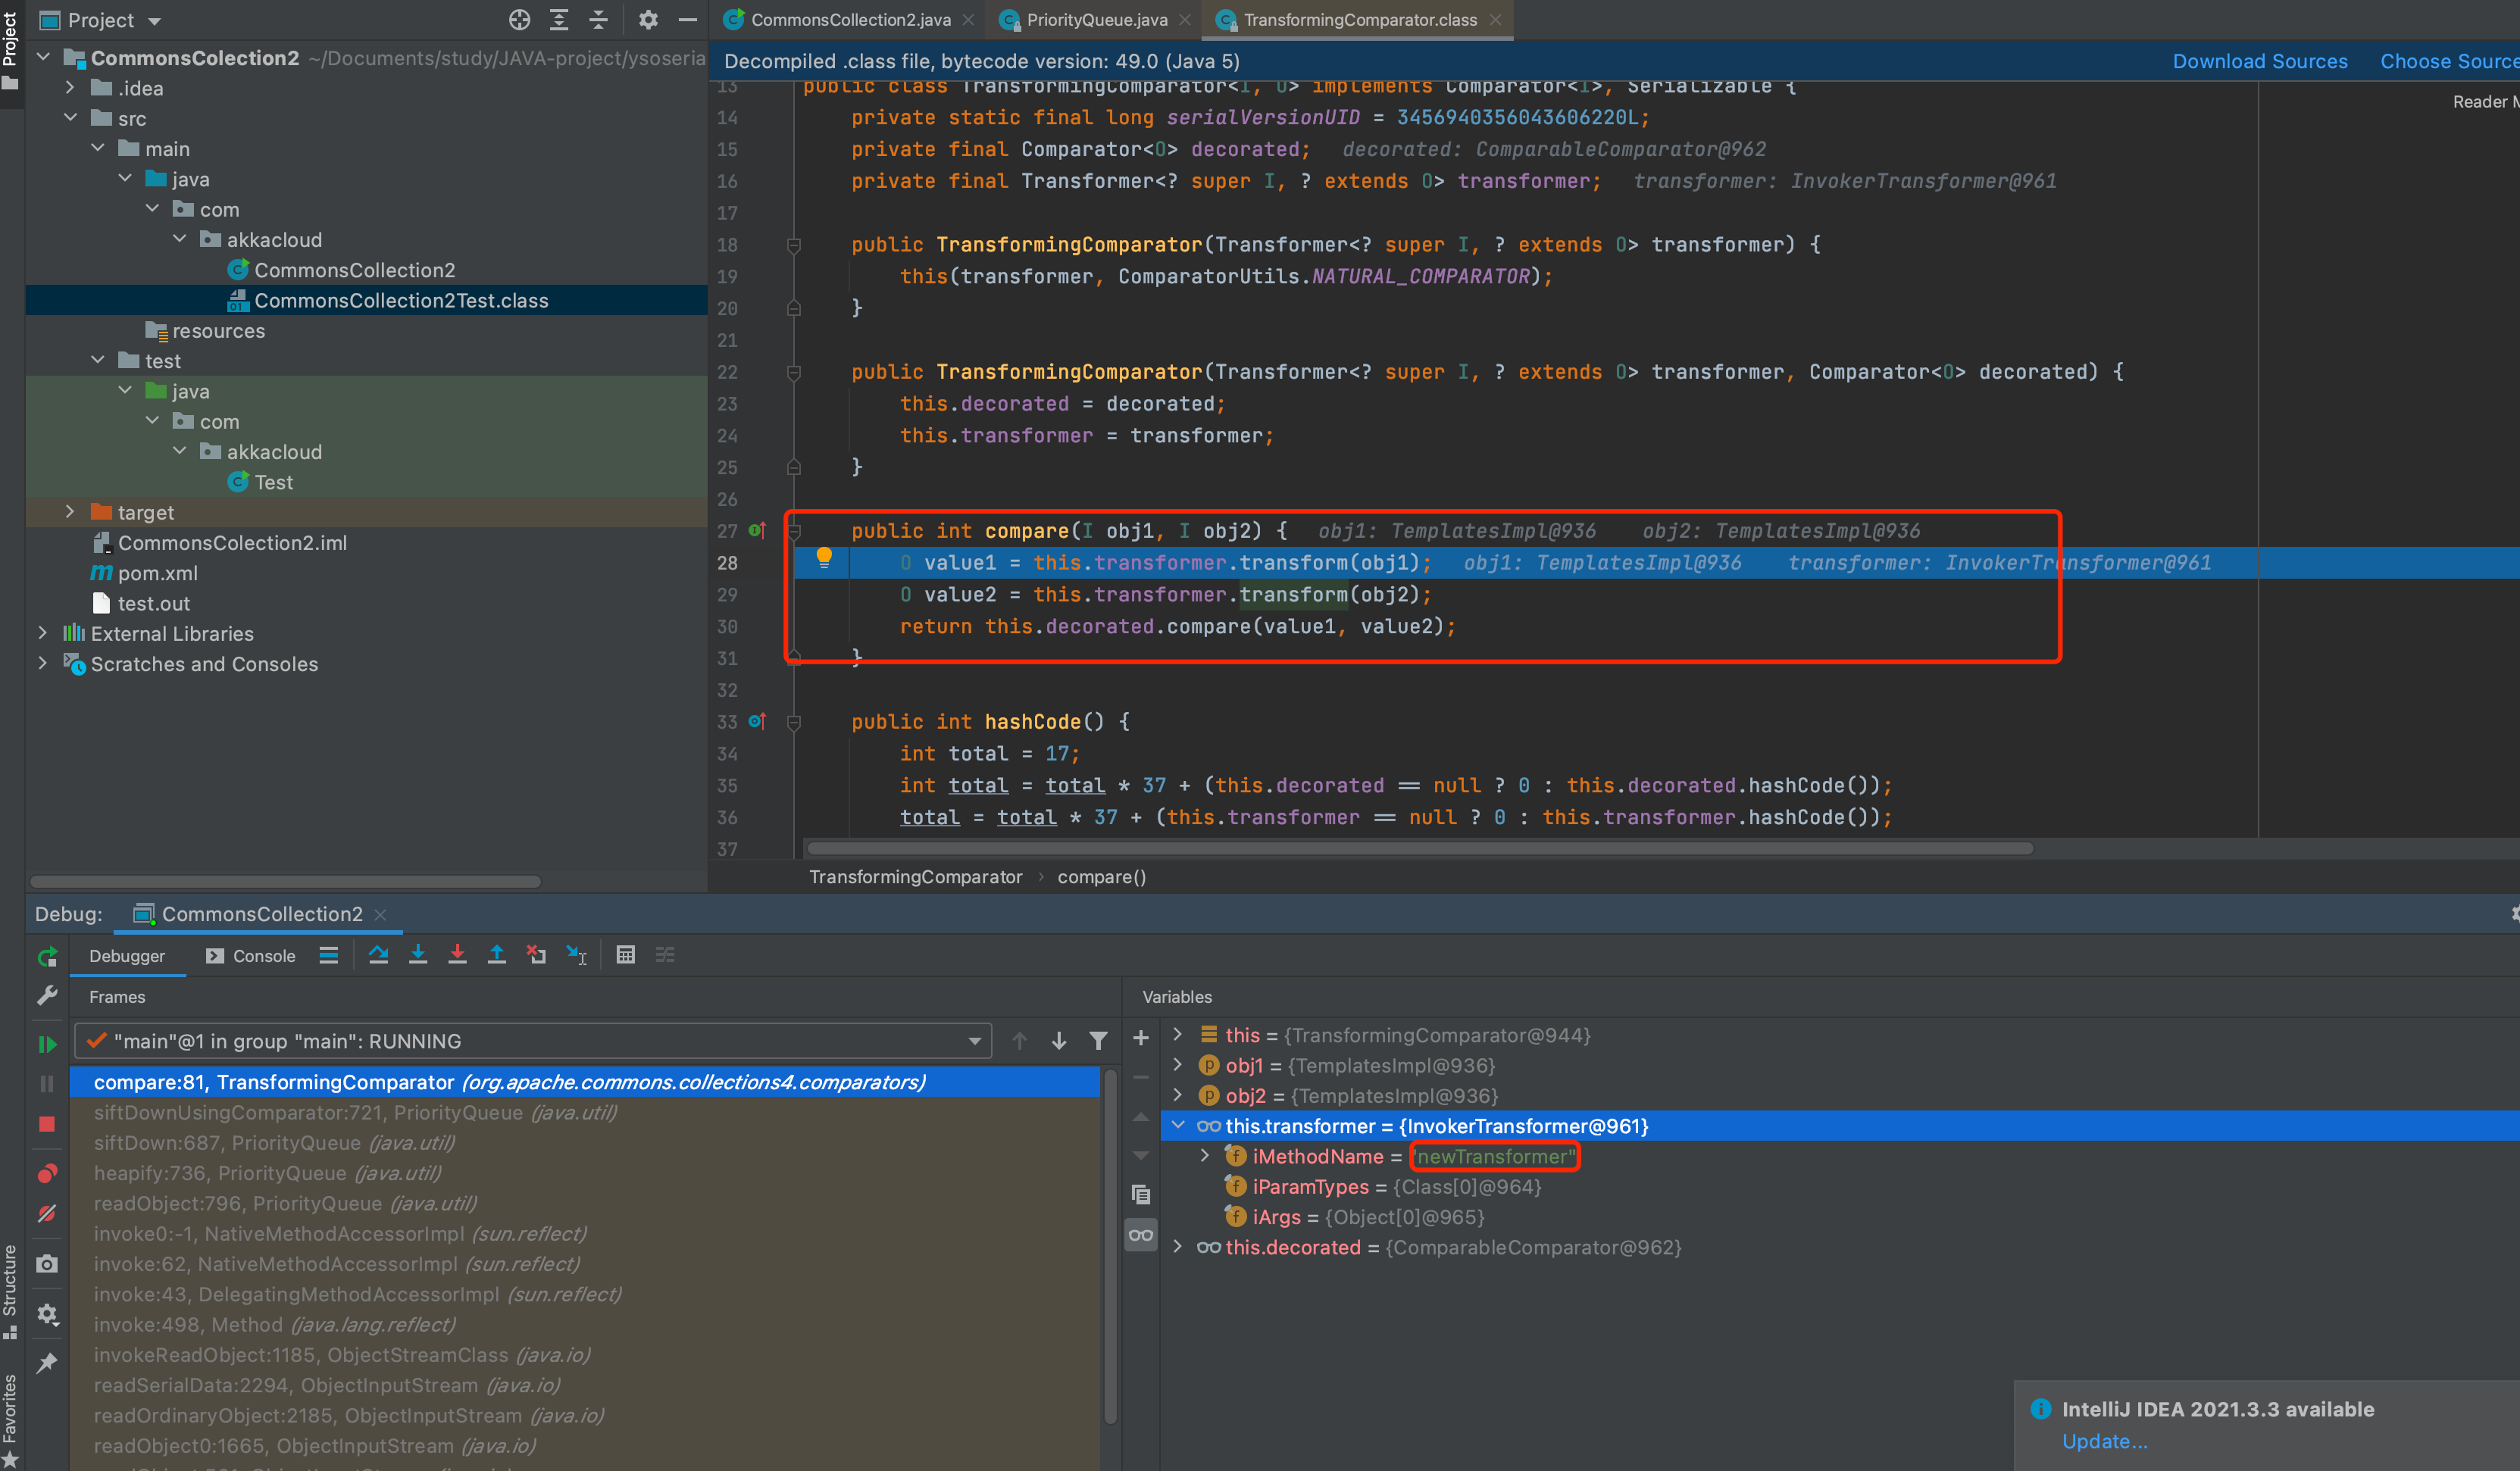
Task: Rerun the CommonsCollection2 debug session
Action: click(47, 957)
